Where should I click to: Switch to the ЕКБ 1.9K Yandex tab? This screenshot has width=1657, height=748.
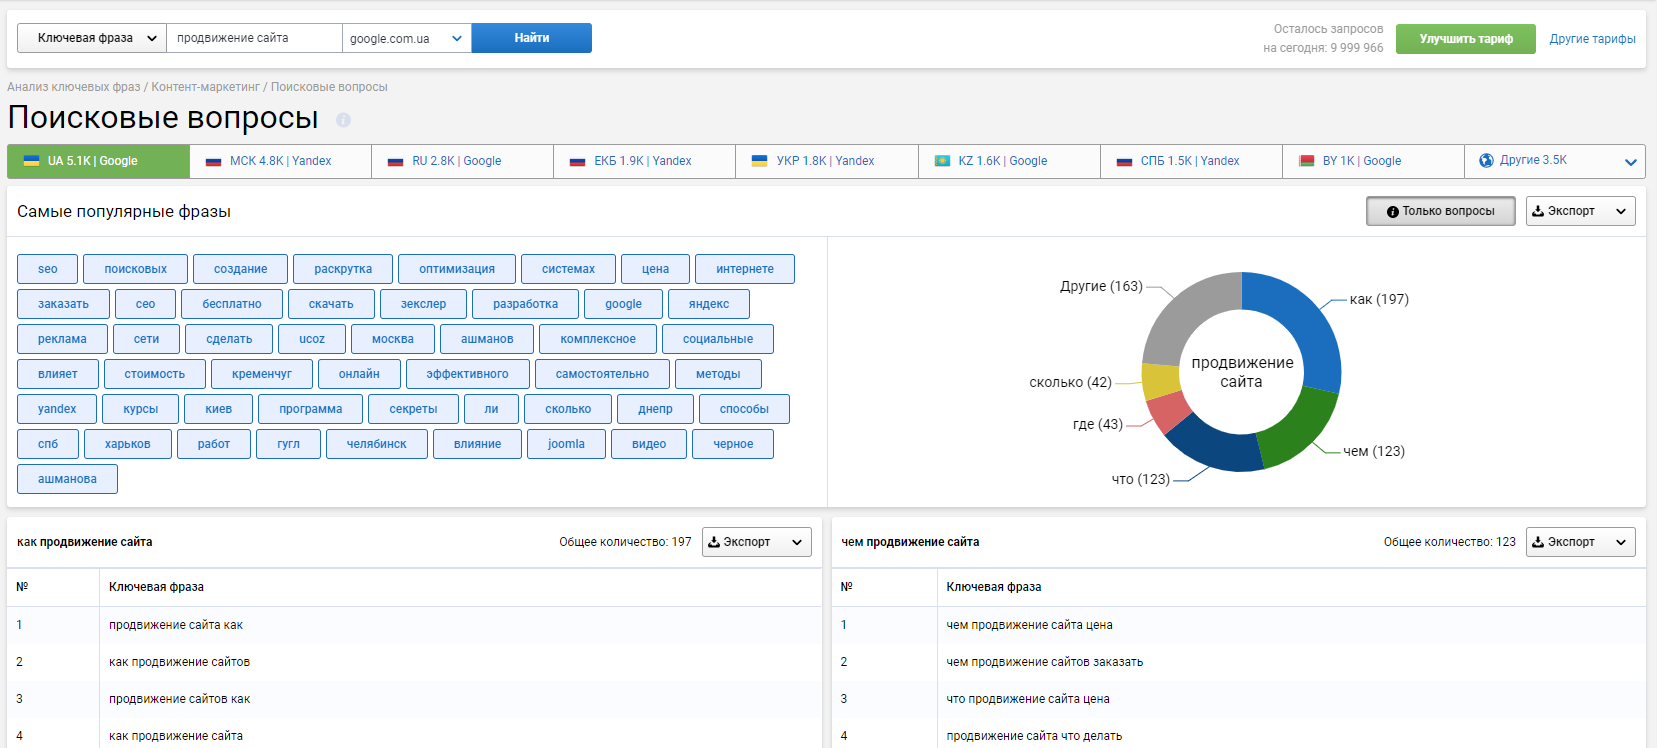[x=644, y=161]
